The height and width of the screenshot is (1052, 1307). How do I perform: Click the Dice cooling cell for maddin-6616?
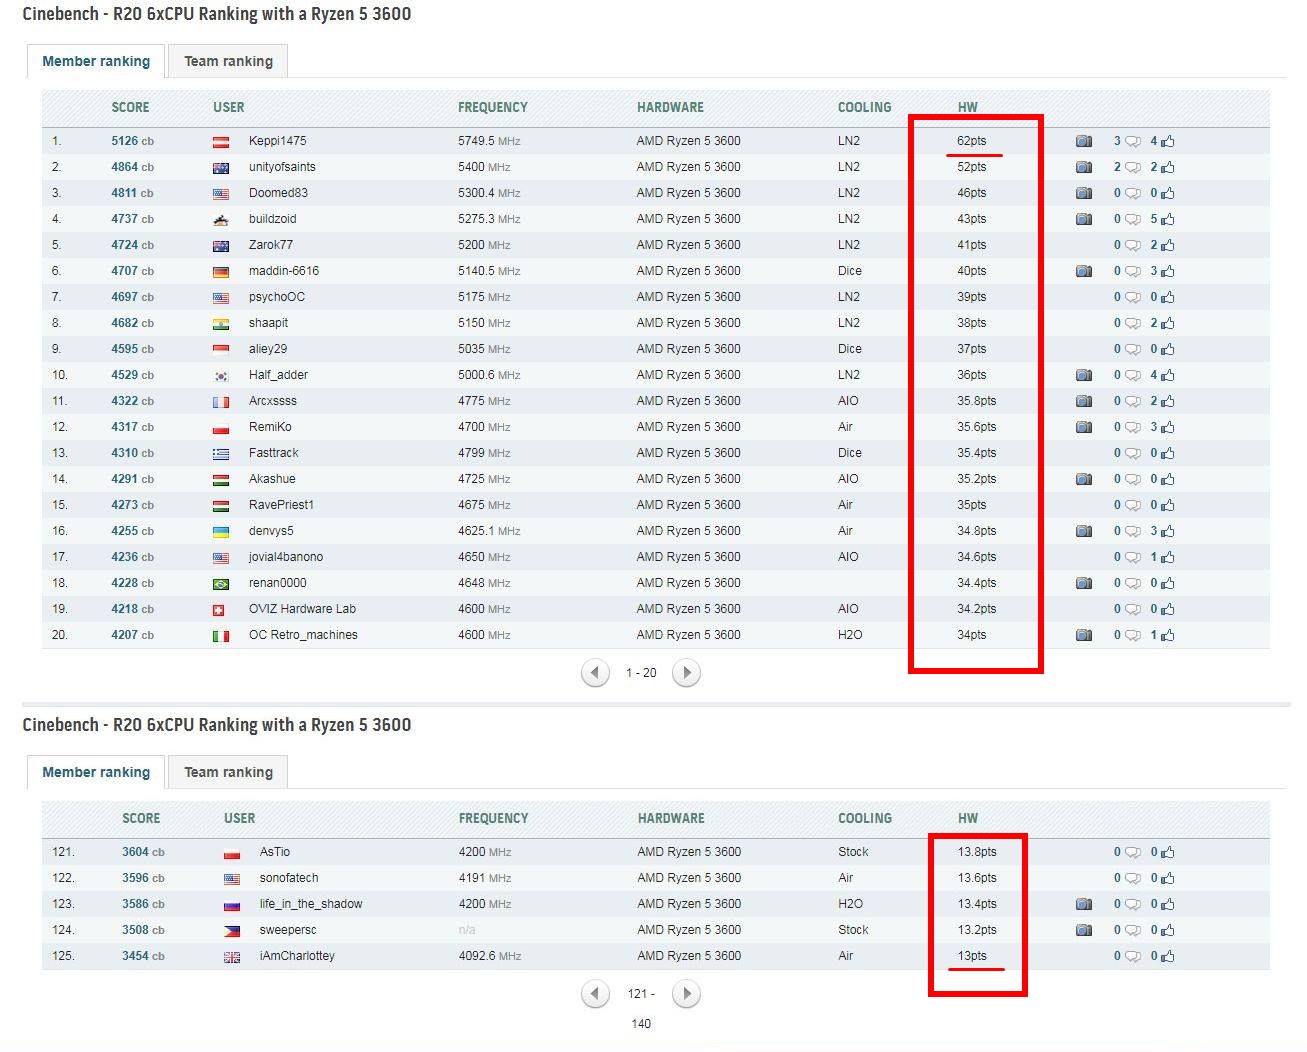point(849,271)
